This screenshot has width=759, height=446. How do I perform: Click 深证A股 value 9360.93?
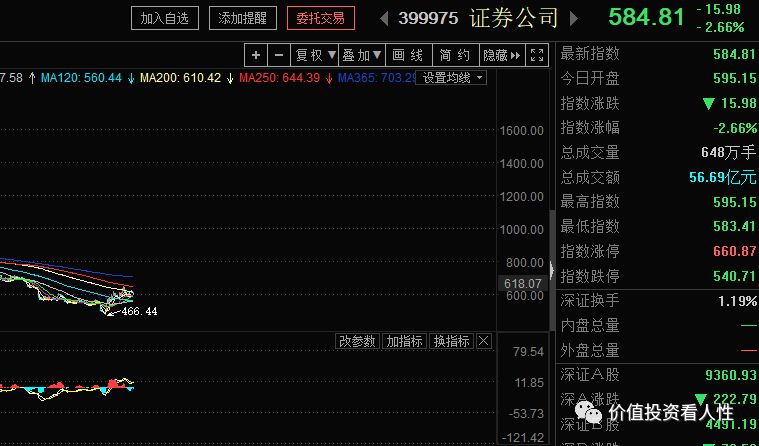coord(731,375)
